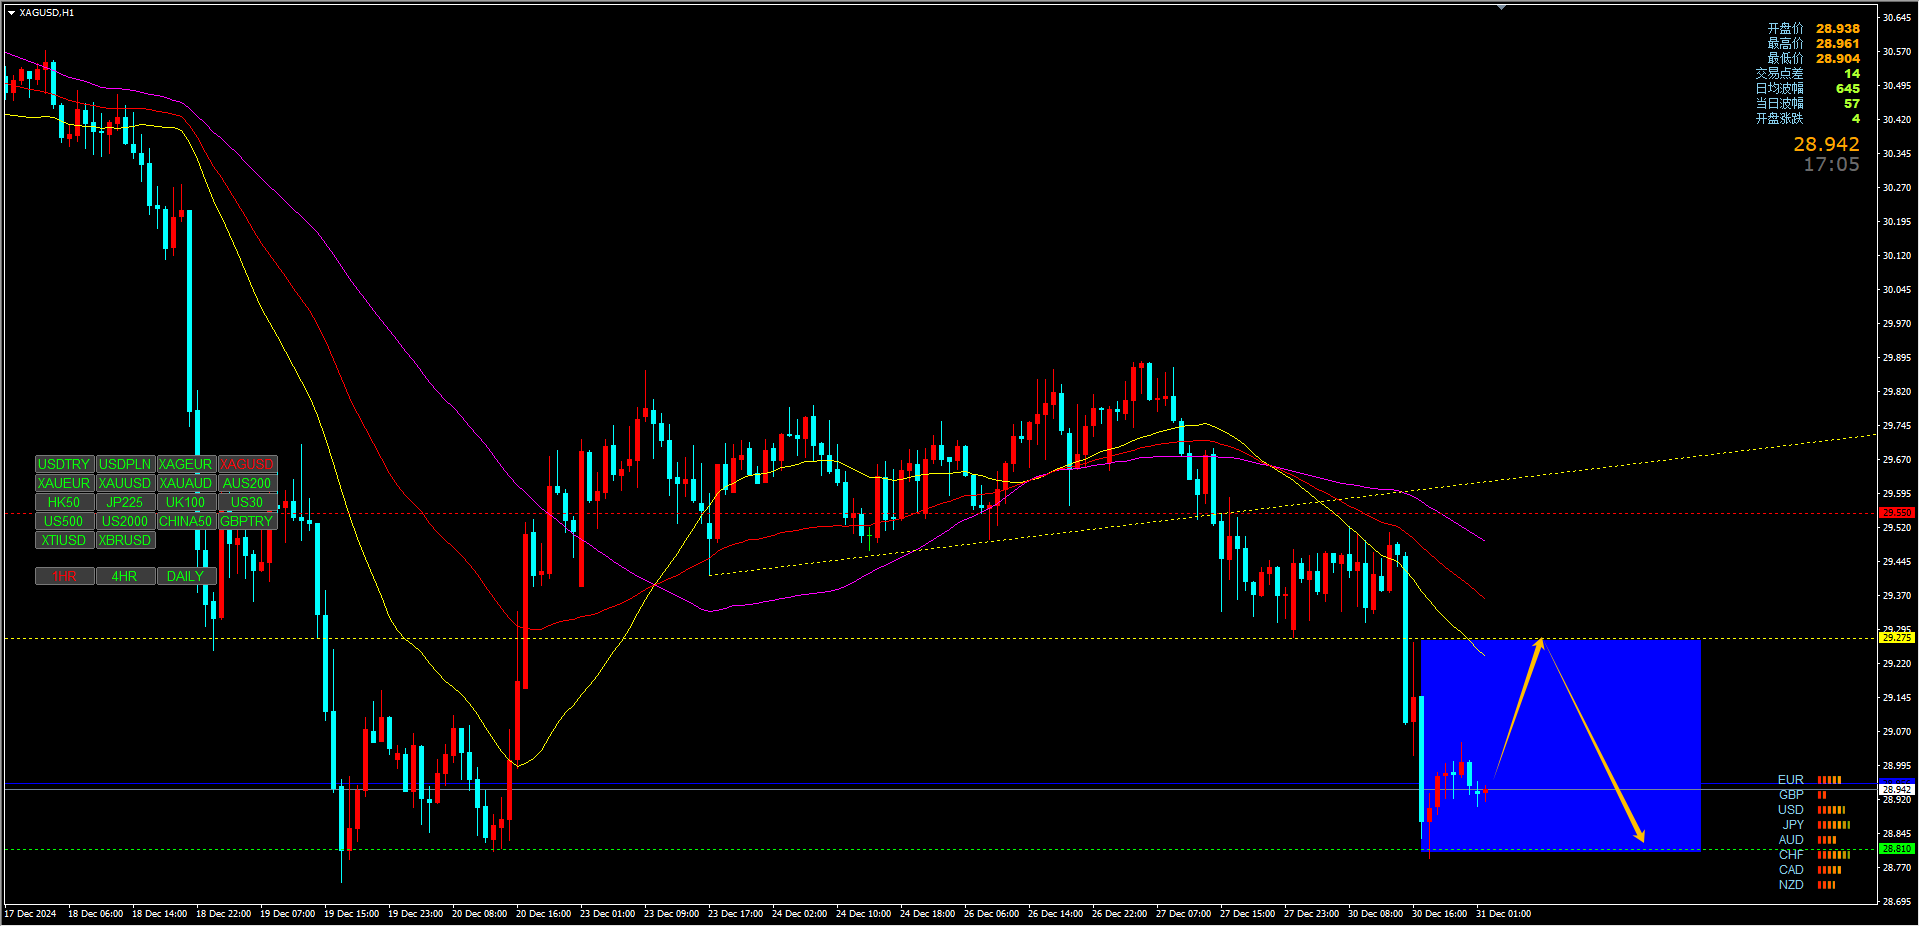Open the HK50 index button
This screenshot has height=927, width=1920.
tap(64, 503)
